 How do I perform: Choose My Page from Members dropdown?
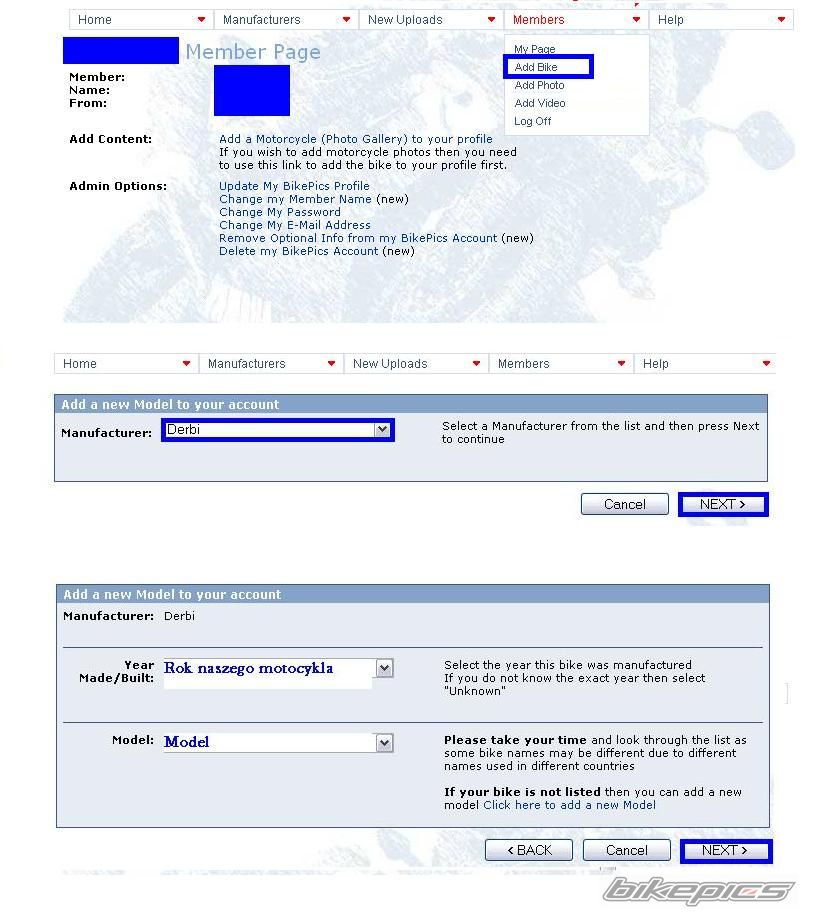pyautogui.click(x=535, y=49)
